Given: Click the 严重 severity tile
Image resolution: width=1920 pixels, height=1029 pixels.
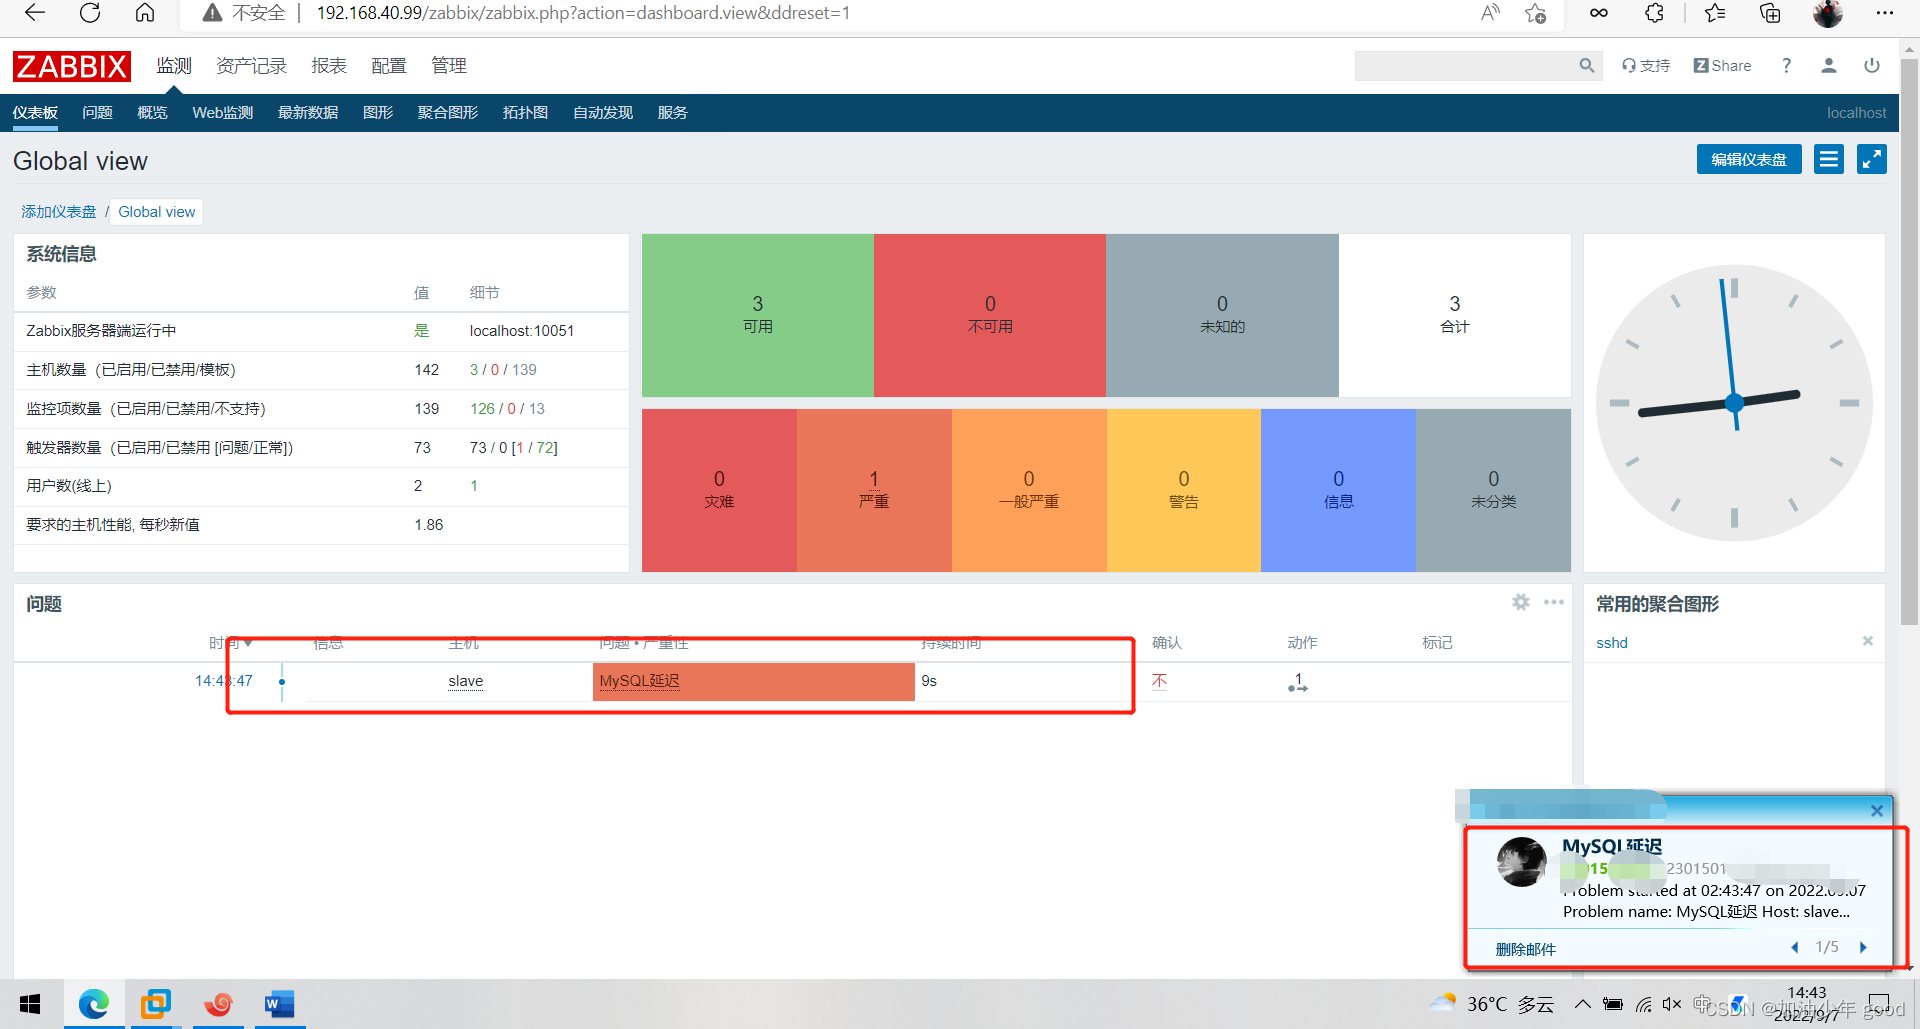Looking at the screenshot, I should [874, 490].
